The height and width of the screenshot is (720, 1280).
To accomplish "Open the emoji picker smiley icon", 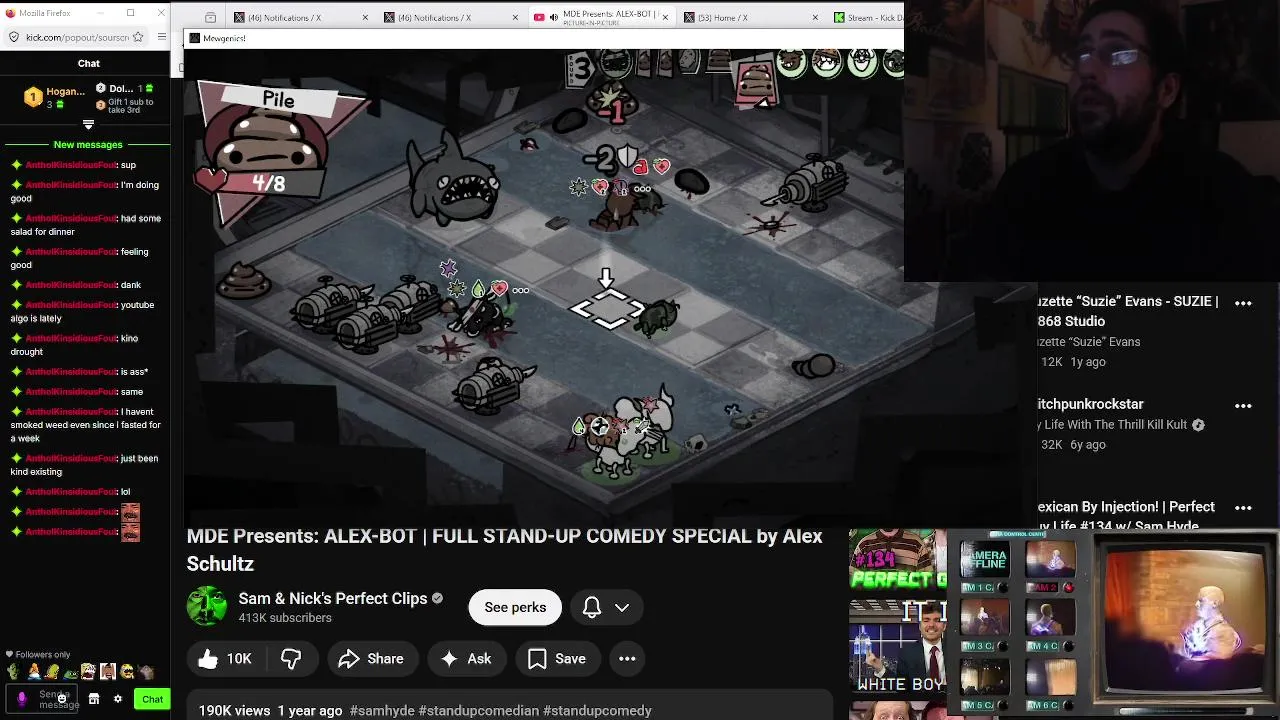I will point(62,699).
